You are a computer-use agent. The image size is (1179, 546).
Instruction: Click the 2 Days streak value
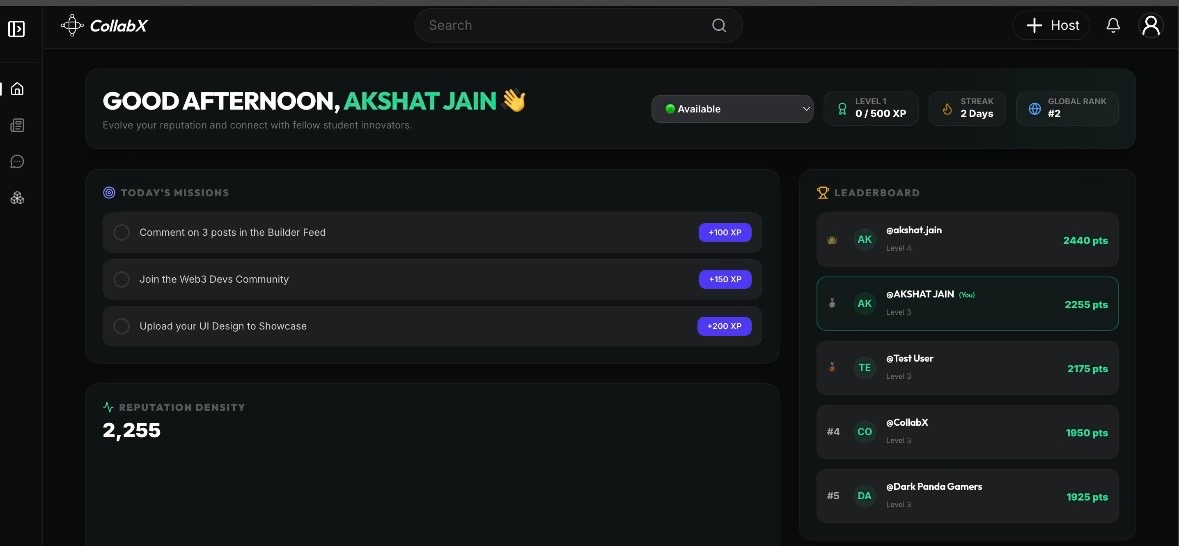[977, 114]
